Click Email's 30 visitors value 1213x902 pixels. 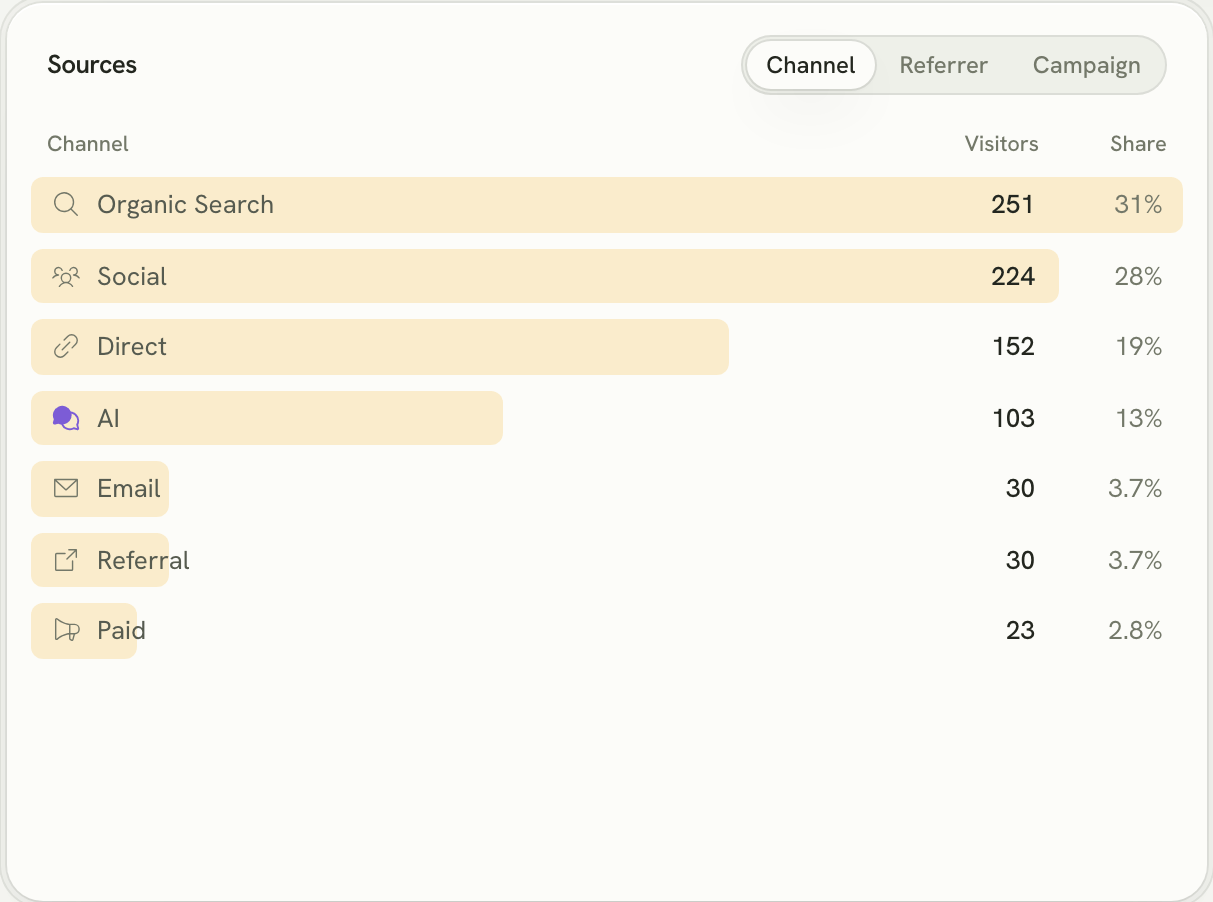pyautogui.click(x=1020, y=489)
